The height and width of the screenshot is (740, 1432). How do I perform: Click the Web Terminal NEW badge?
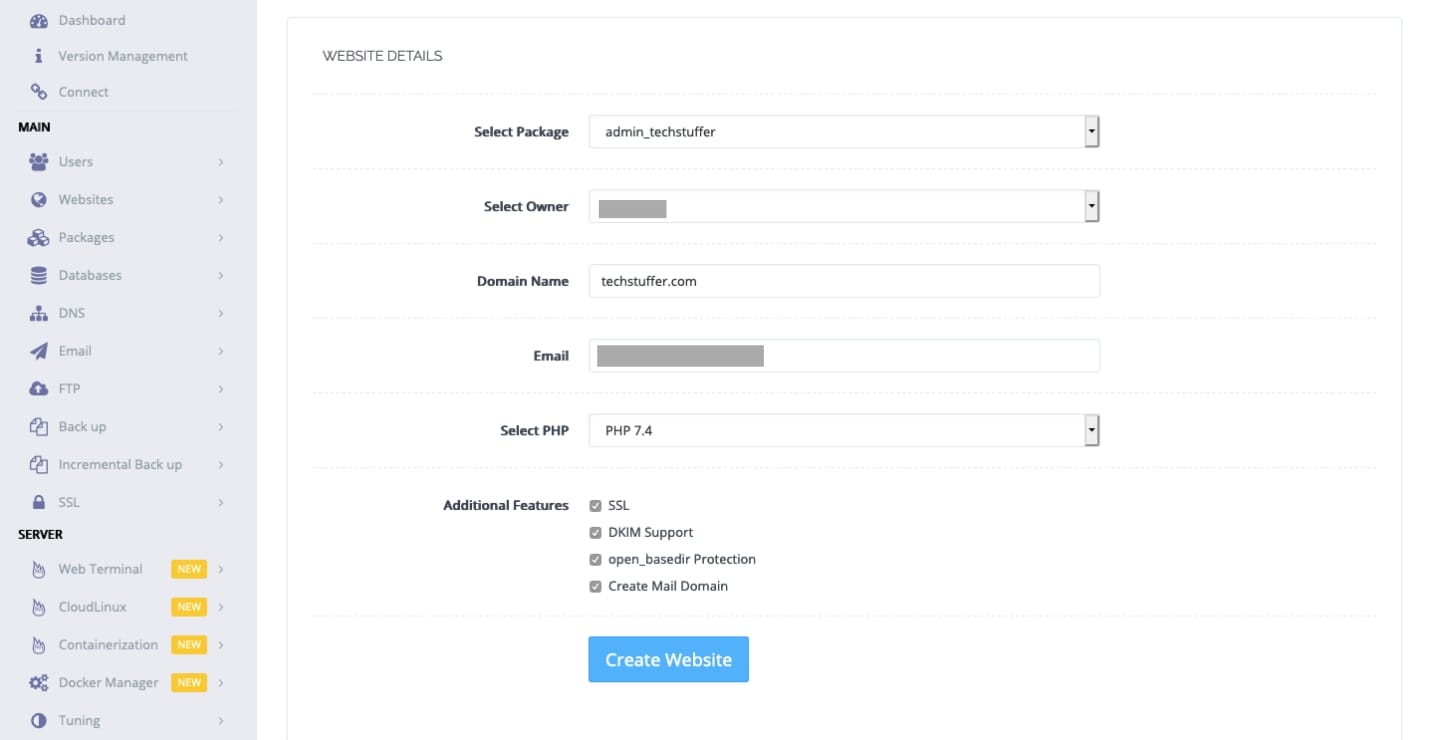point(189,569)
